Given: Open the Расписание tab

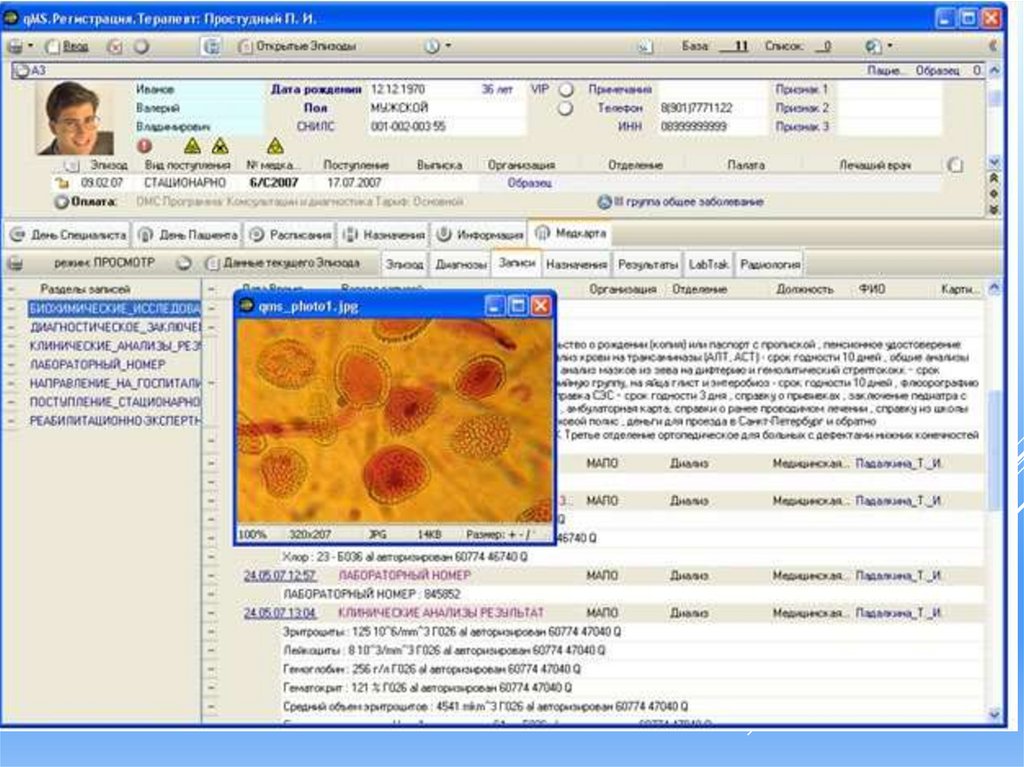Looking at the screenshot, I should pyautogui.click(x=291, y=234).
